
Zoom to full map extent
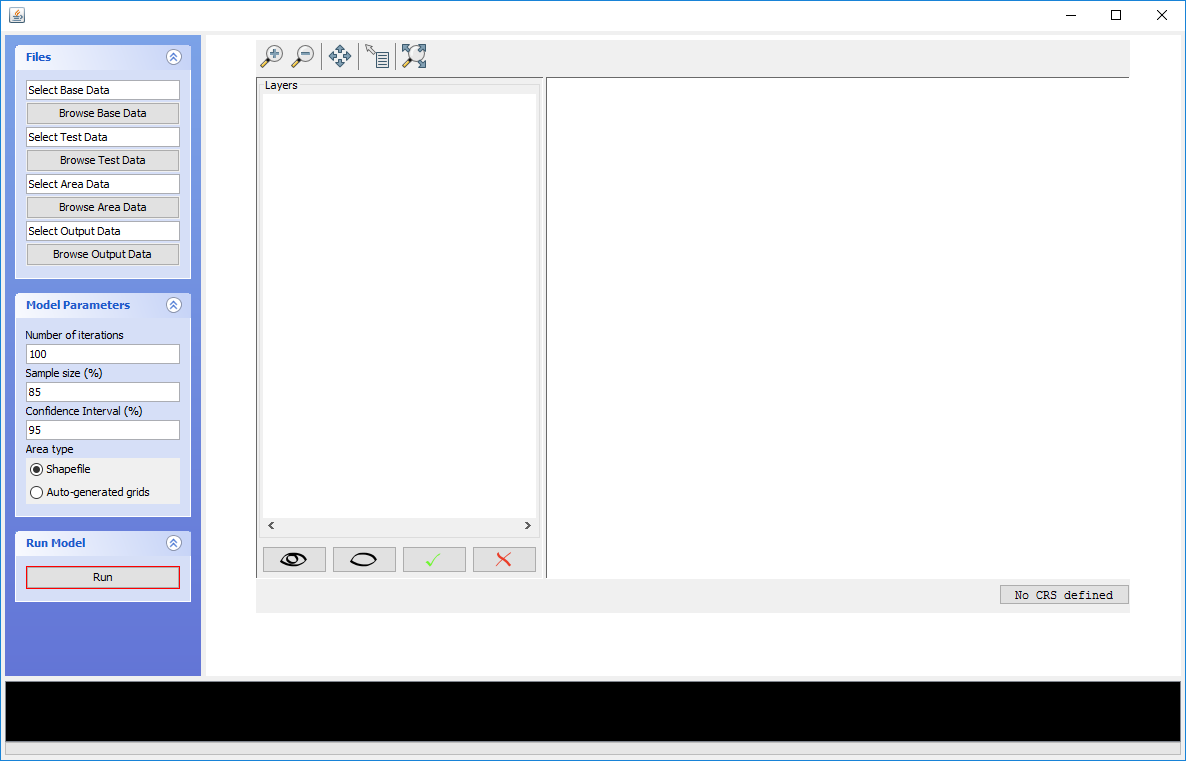tap(414, 56)
